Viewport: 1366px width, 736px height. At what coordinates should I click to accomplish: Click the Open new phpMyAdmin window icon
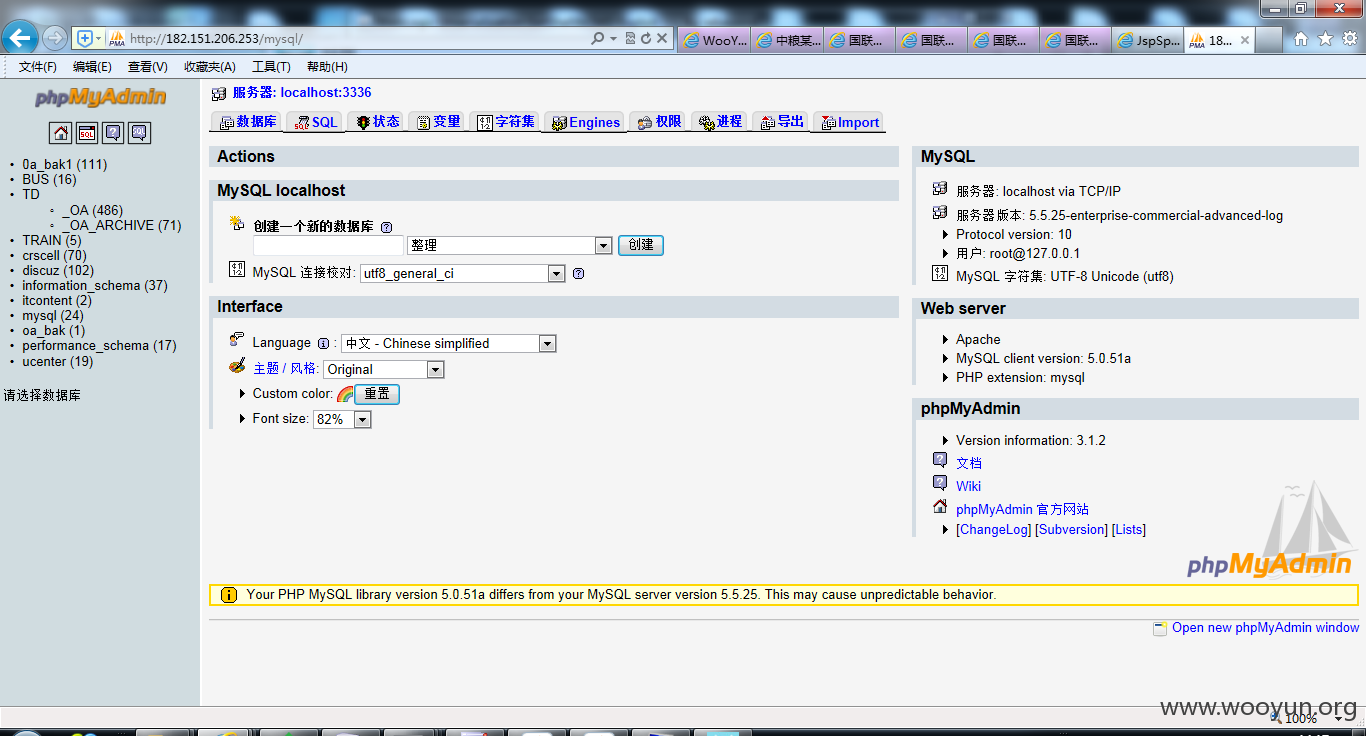1160,628
